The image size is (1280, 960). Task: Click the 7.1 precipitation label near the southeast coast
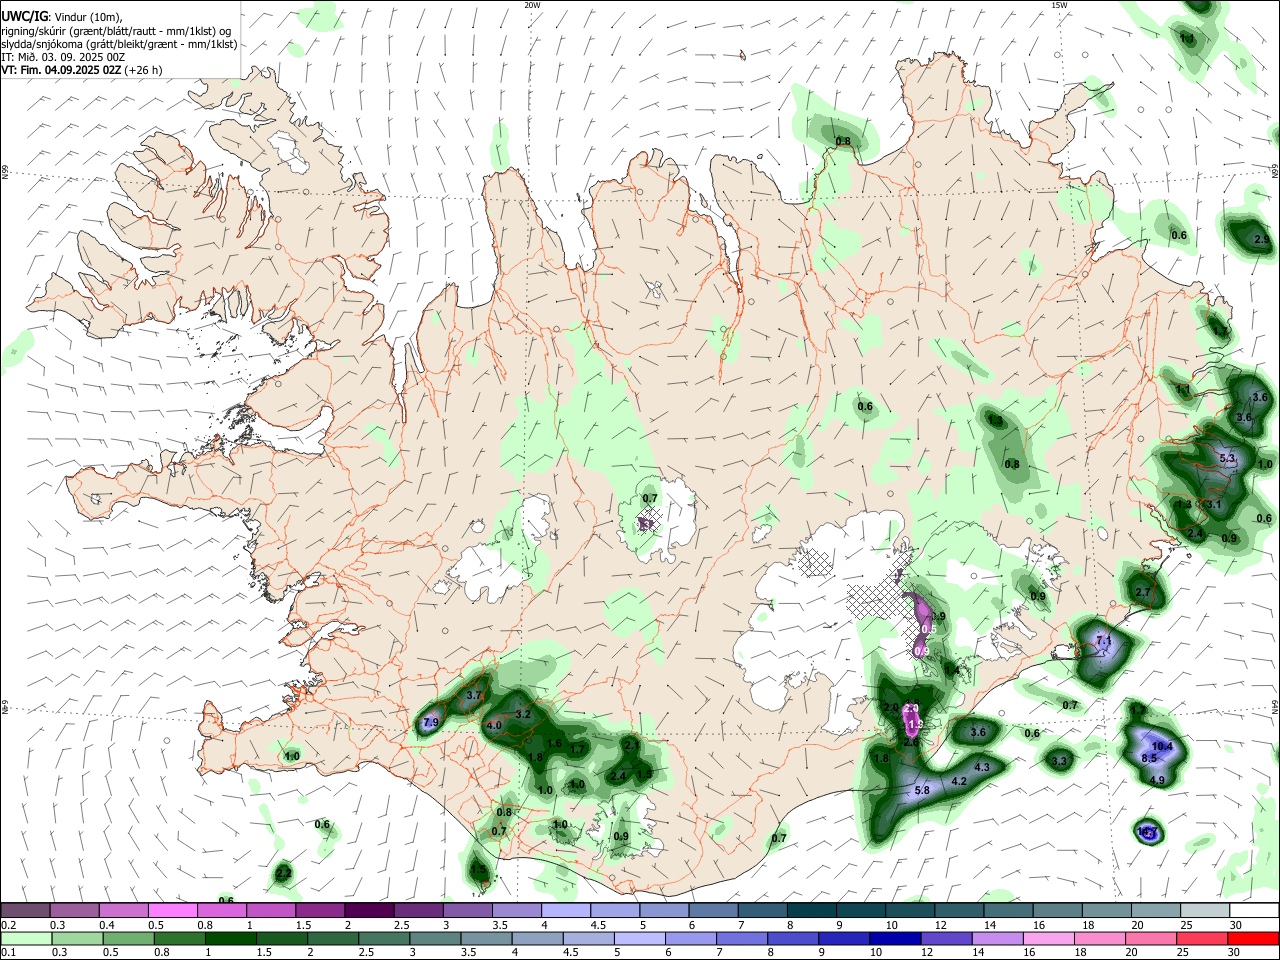click(1104, 641)
